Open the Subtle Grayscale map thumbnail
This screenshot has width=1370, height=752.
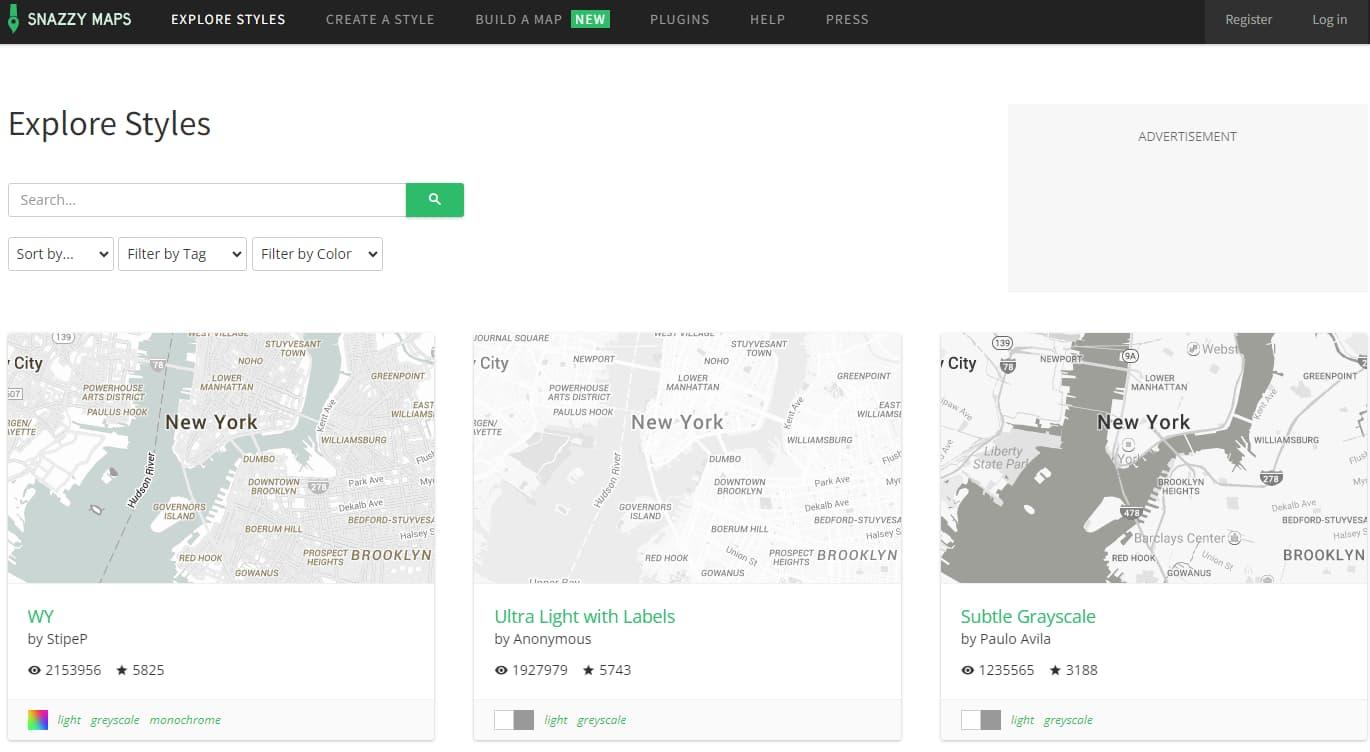coord(1154,458)
